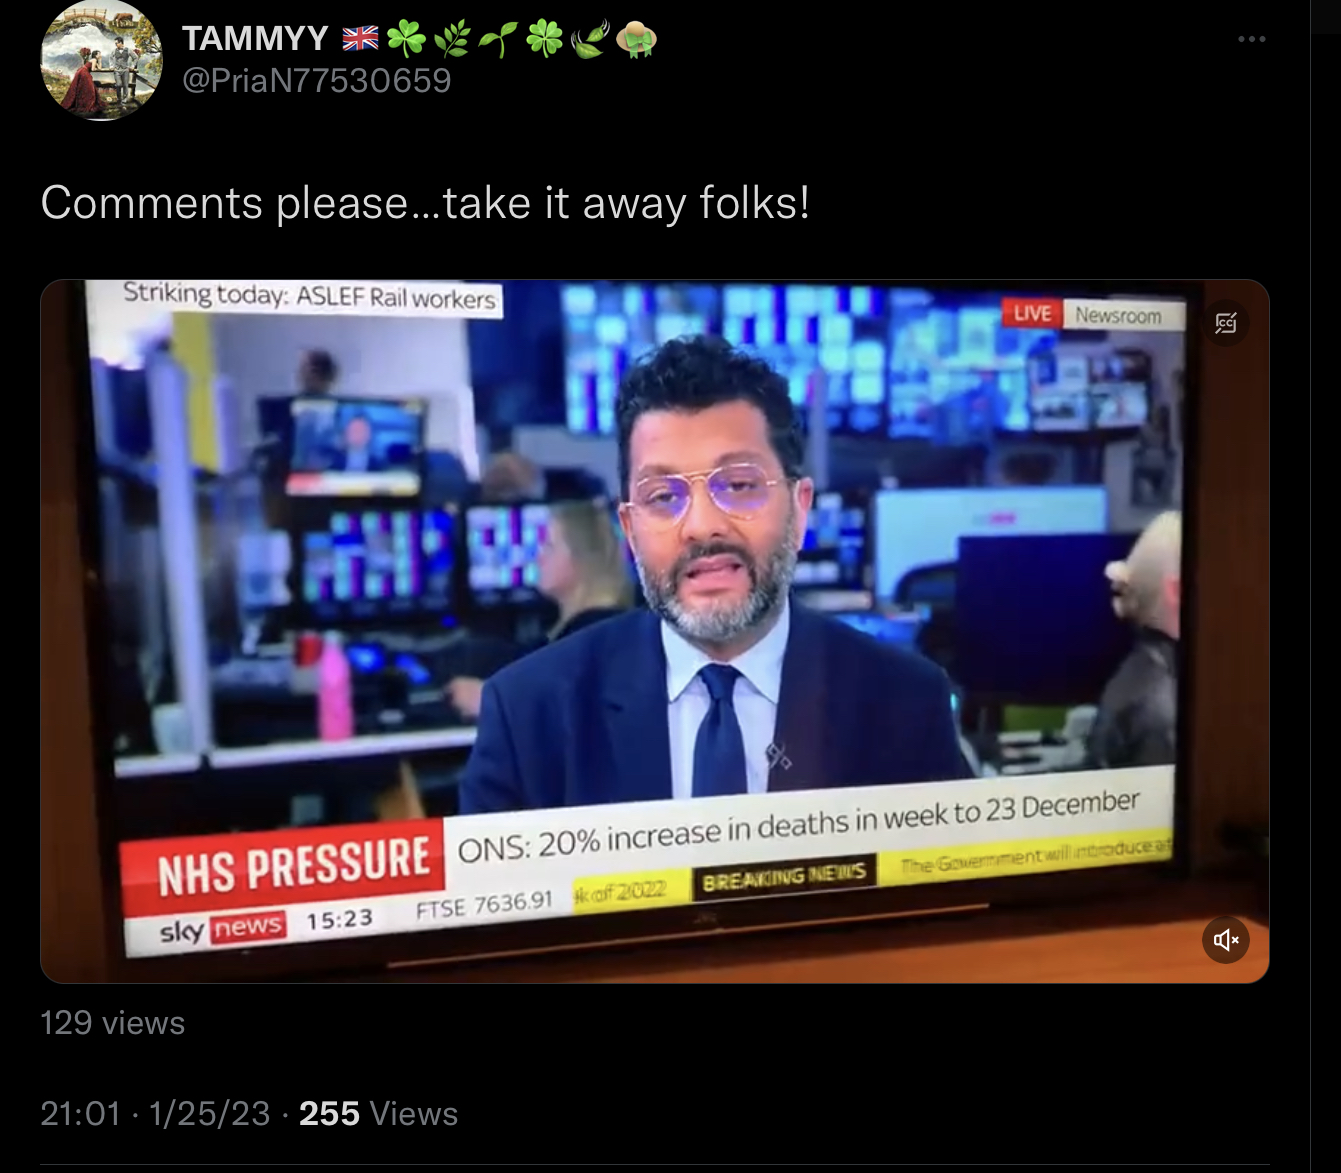Open the three-dot more options menu
The height and width of the screenshot is (1173, 1341).
[x=1251, y=39]
